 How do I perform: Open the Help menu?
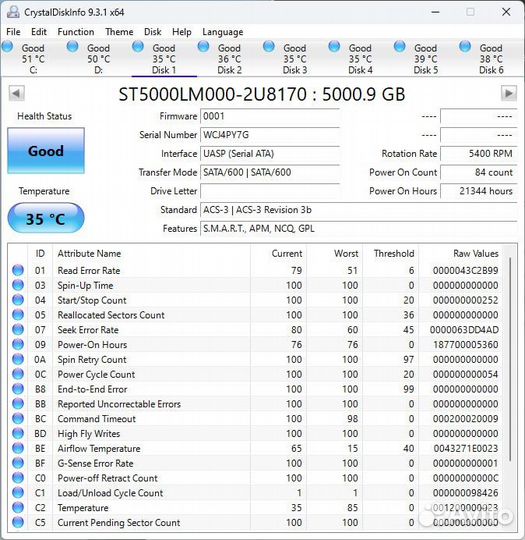click(182, 32)
